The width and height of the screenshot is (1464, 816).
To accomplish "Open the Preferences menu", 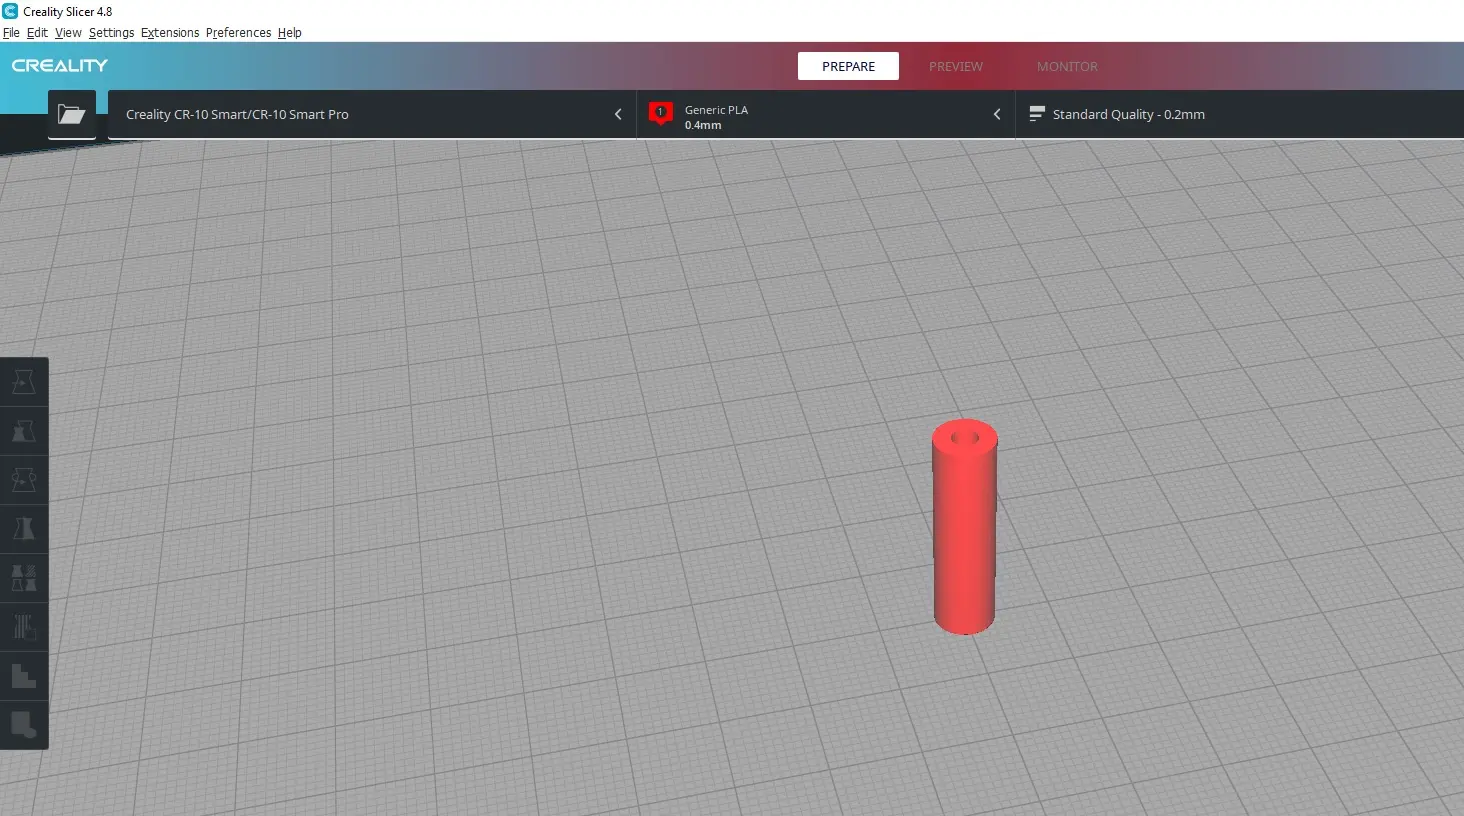I will pyautogui.click(x=238, y=32).
